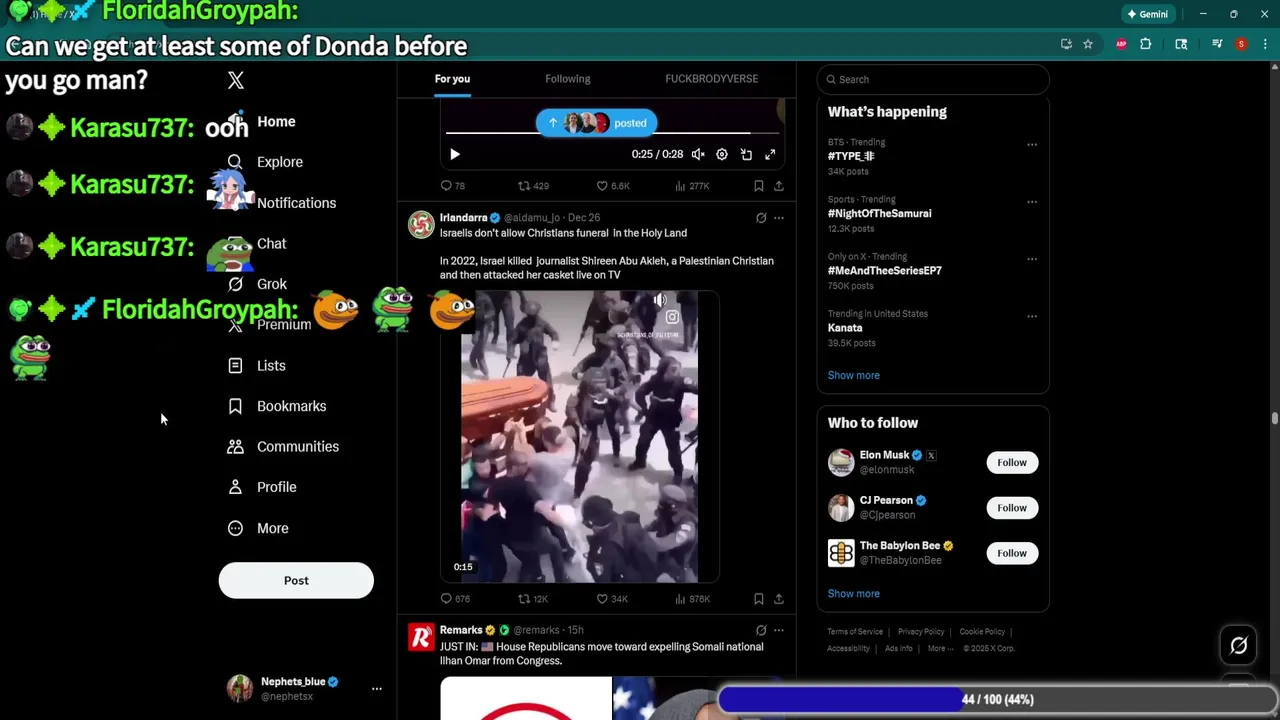Open more options on Irlandarra's post

tap(779, 218)
